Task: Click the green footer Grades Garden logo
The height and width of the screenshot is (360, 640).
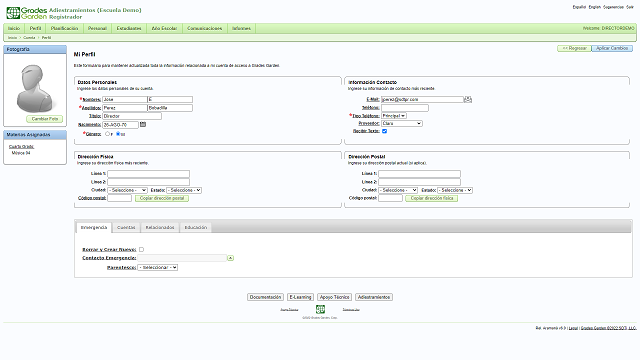Action: point(320,309)
